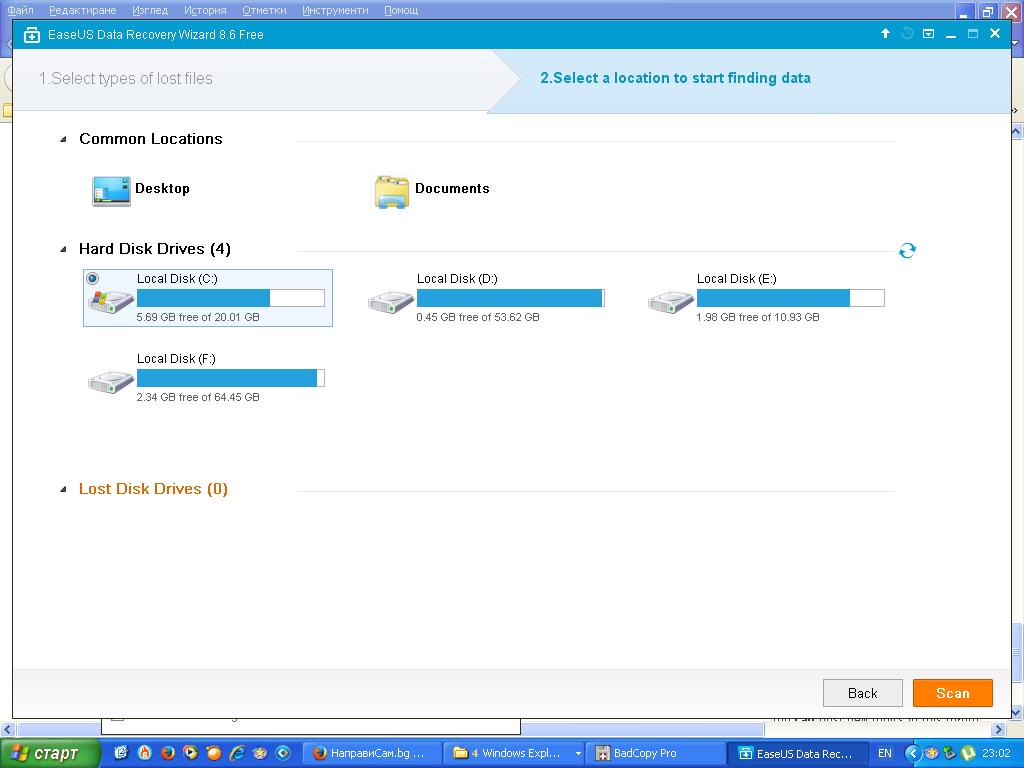Click the star quick launch icon

click(x=259, y=753)
